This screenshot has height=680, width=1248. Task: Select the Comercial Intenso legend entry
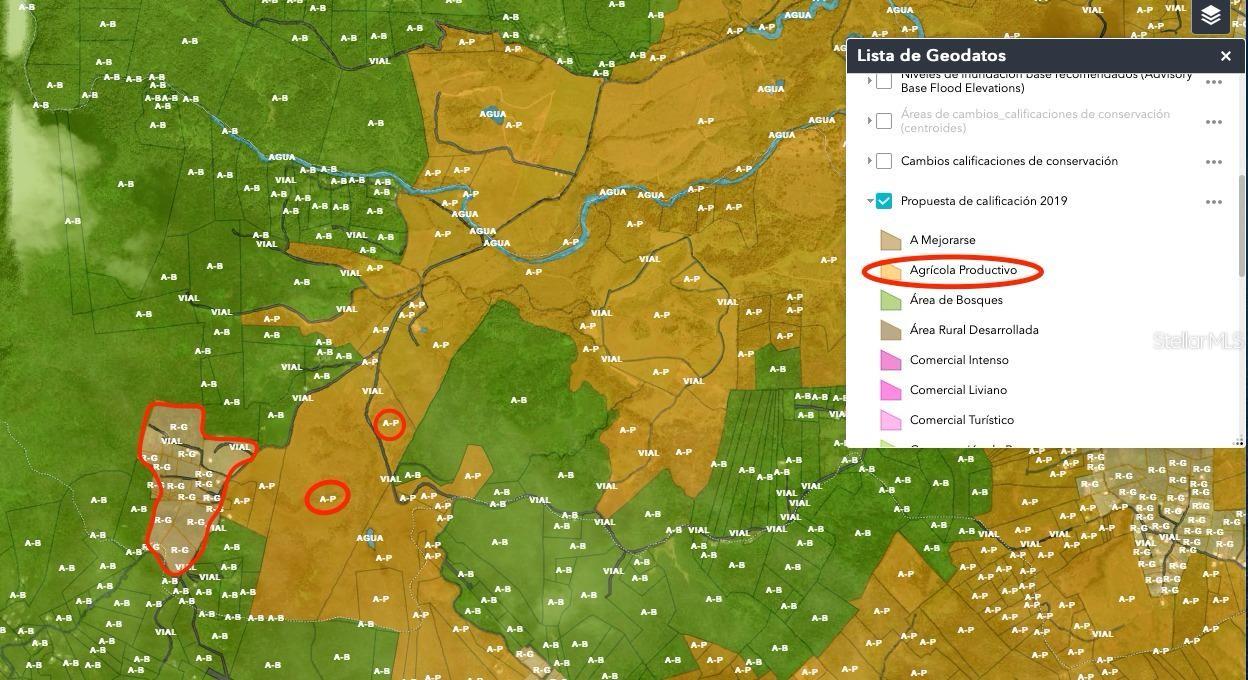958,360
